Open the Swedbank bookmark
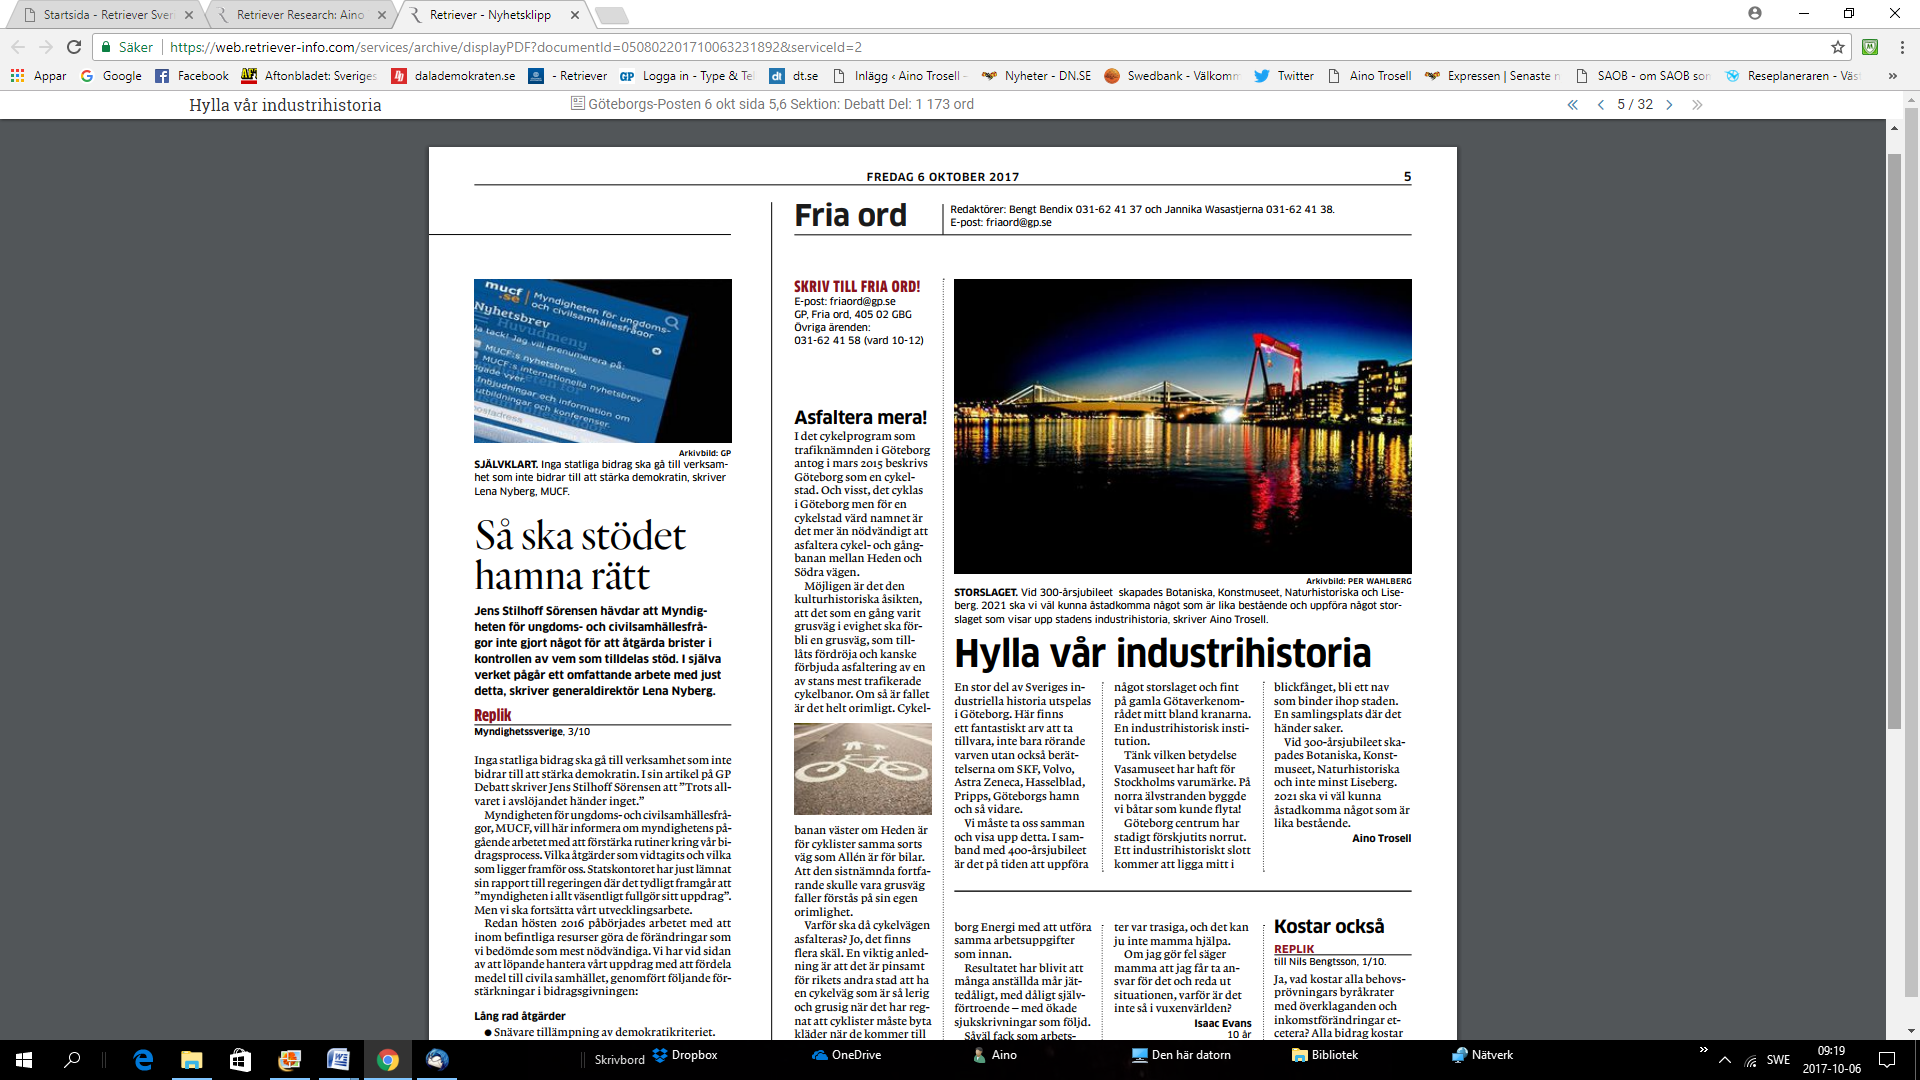1920x1080 pixels. click(1172, 76)
